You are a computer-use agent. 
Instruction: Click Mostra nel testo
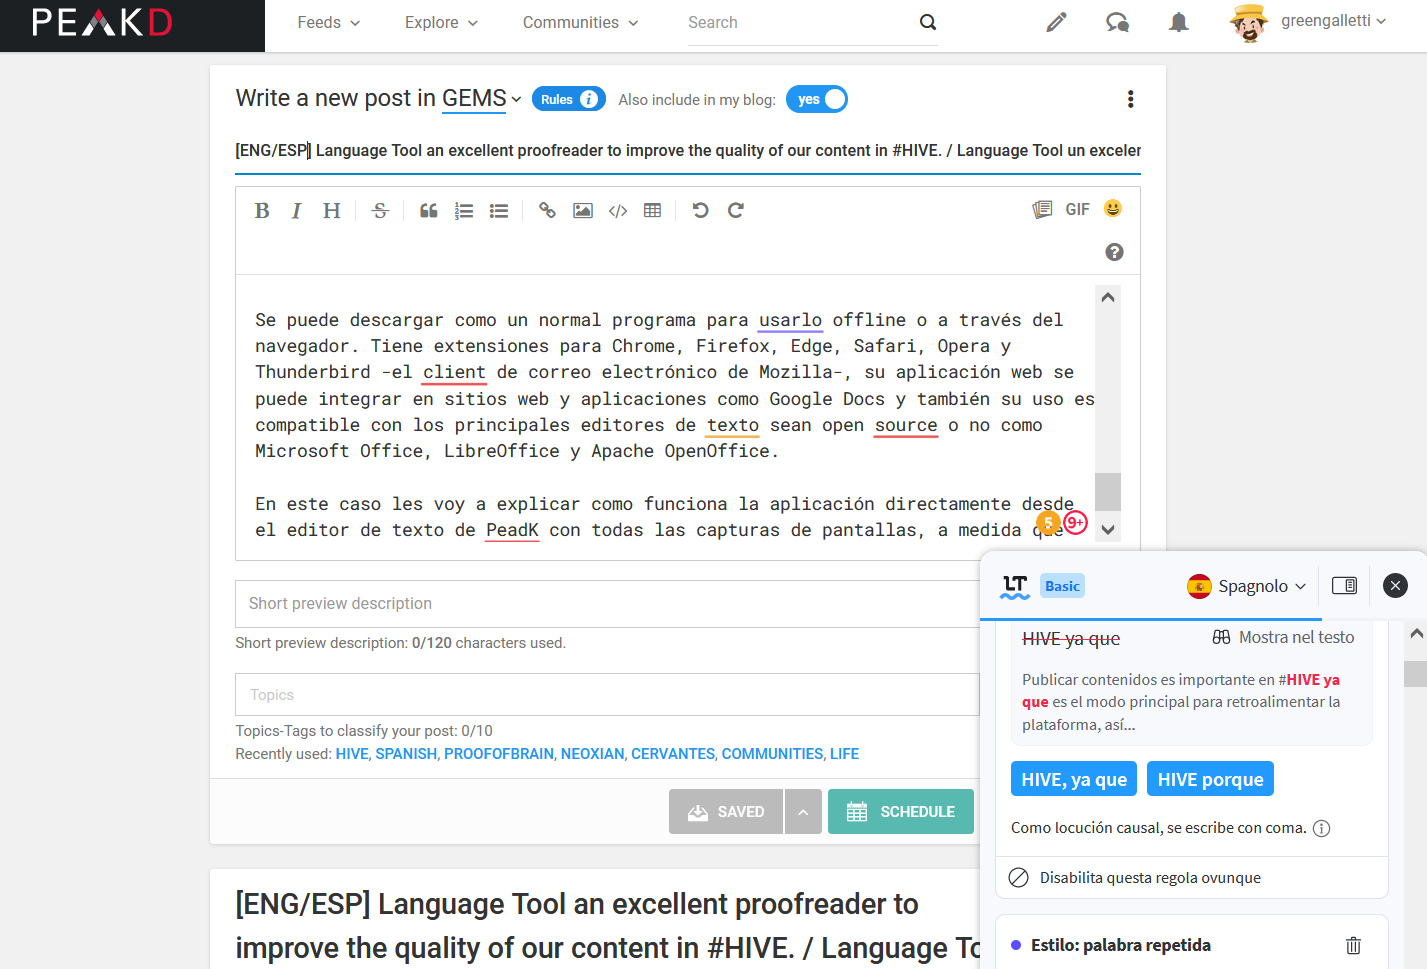[1284, 637]
